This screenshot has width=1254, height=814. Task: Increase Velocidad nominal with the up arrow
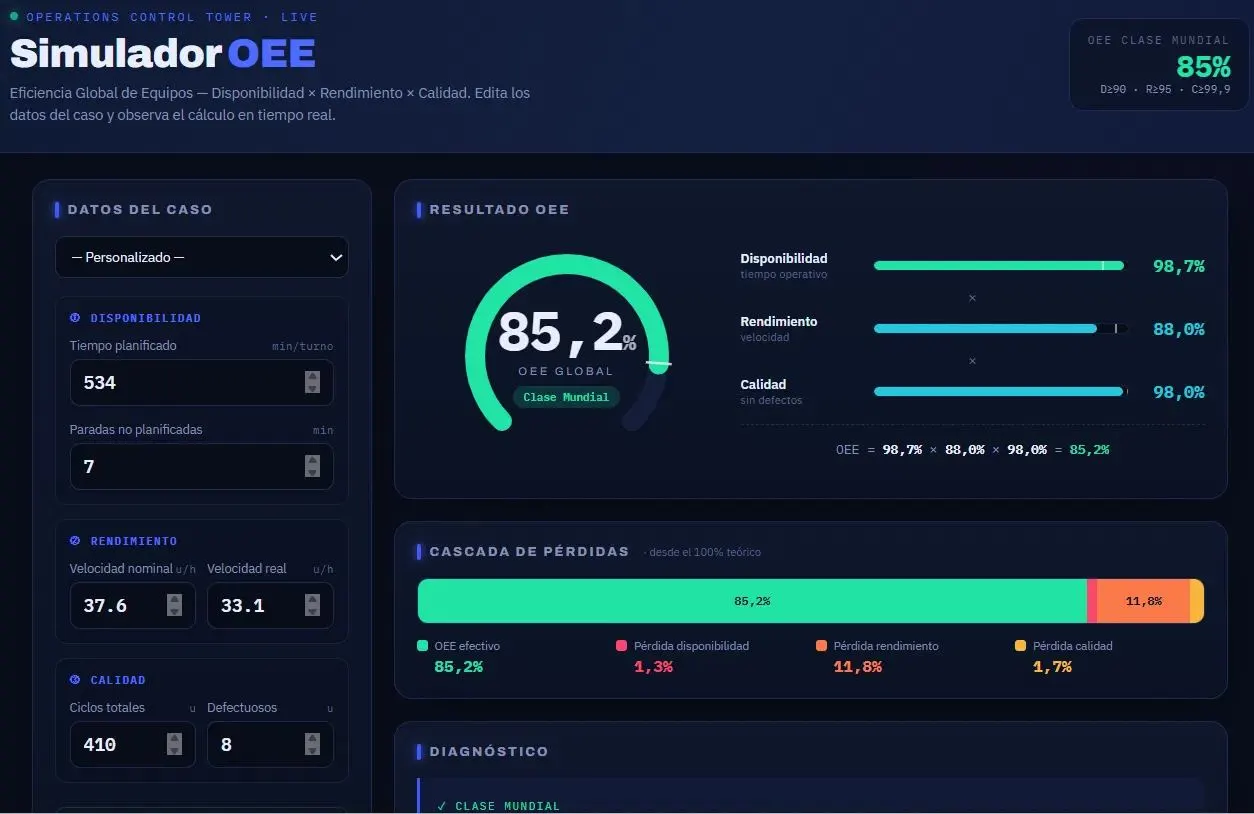tap(174, 600)
